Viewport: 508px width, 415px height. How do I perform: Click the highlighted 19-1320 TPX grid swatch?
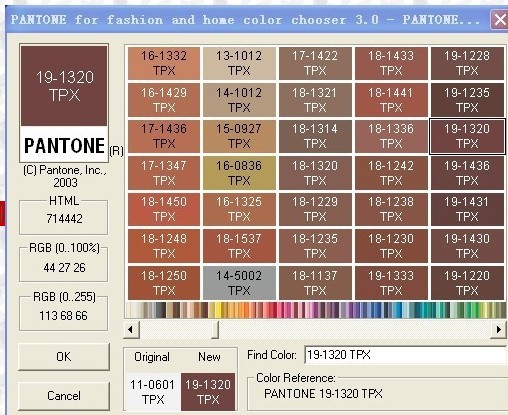[x=467, y=136]
